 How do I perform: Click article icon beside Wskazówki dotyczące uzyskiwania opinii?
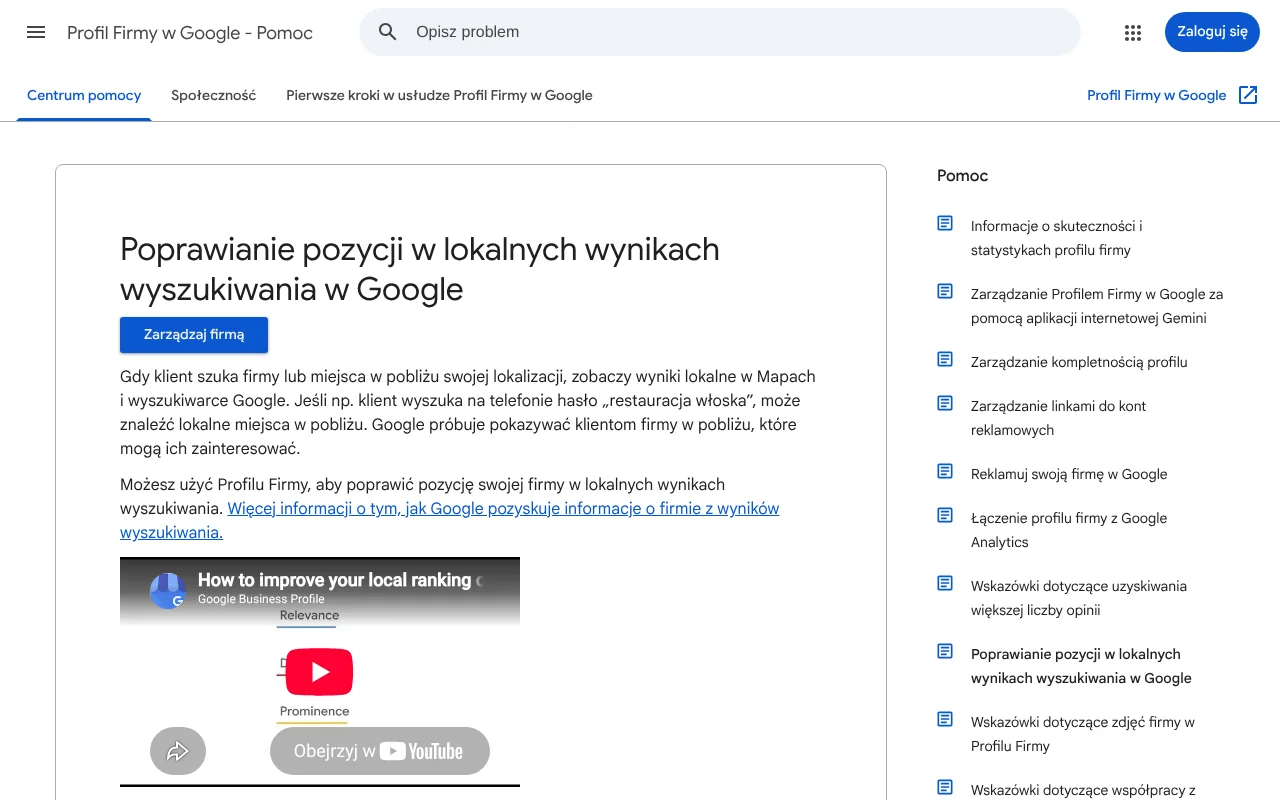click(945, 583)
